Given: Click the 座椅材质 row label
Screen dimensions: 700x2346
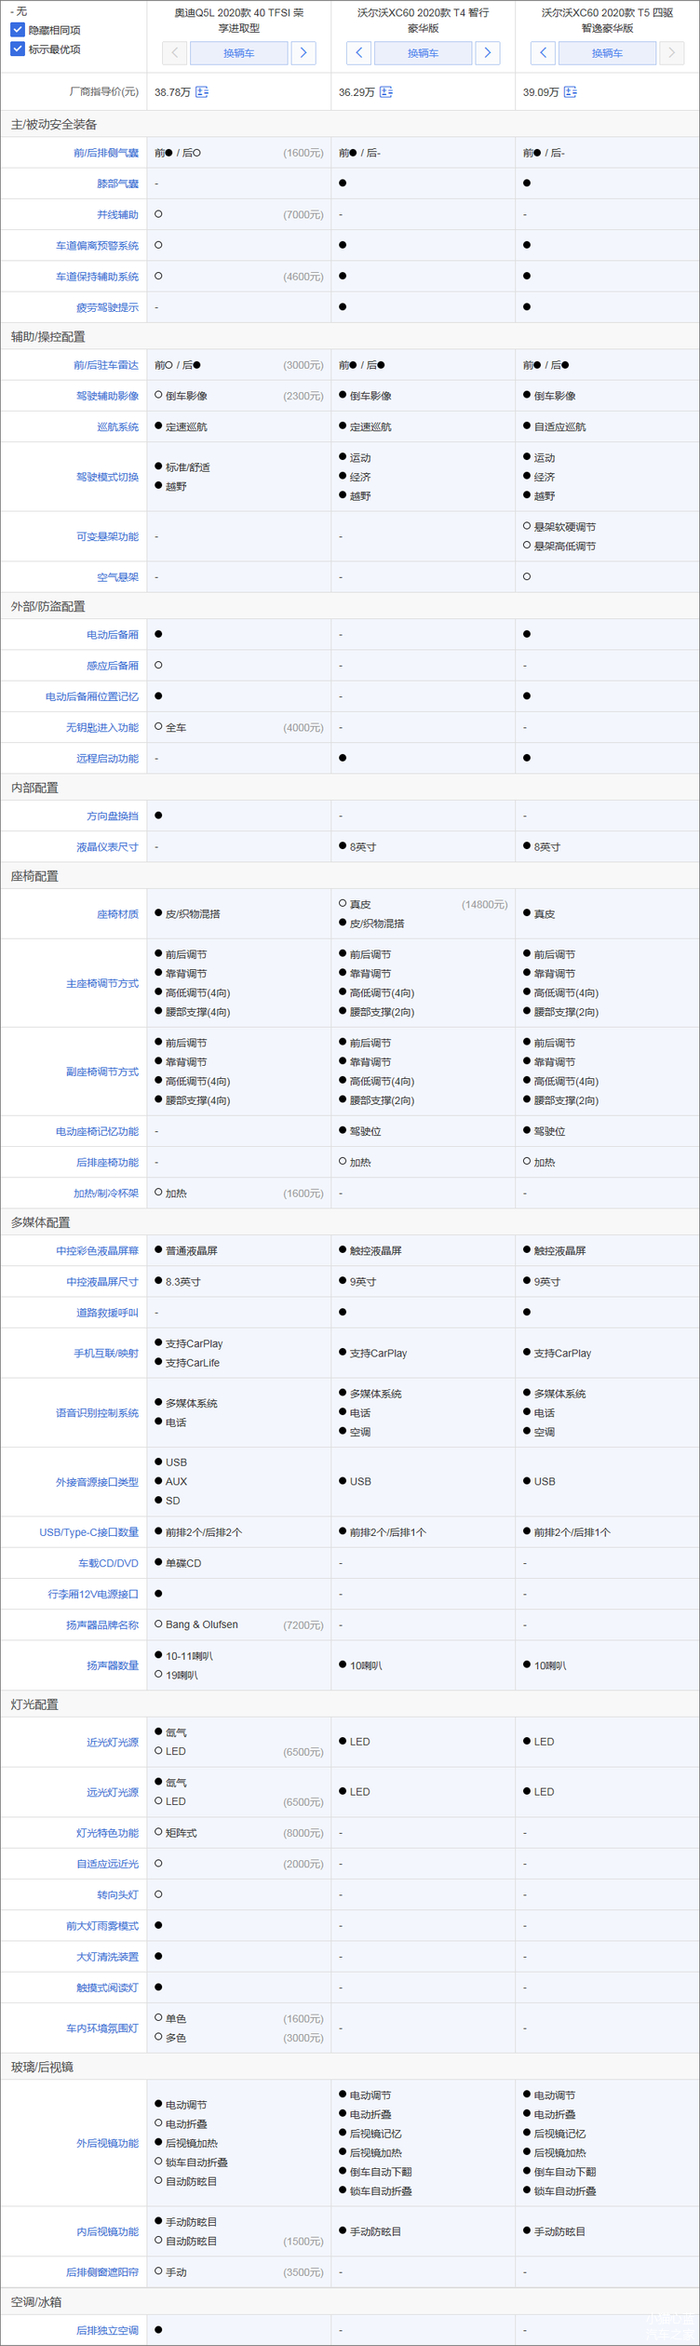Looking at the screenshot, I should (x=118, y=914).
